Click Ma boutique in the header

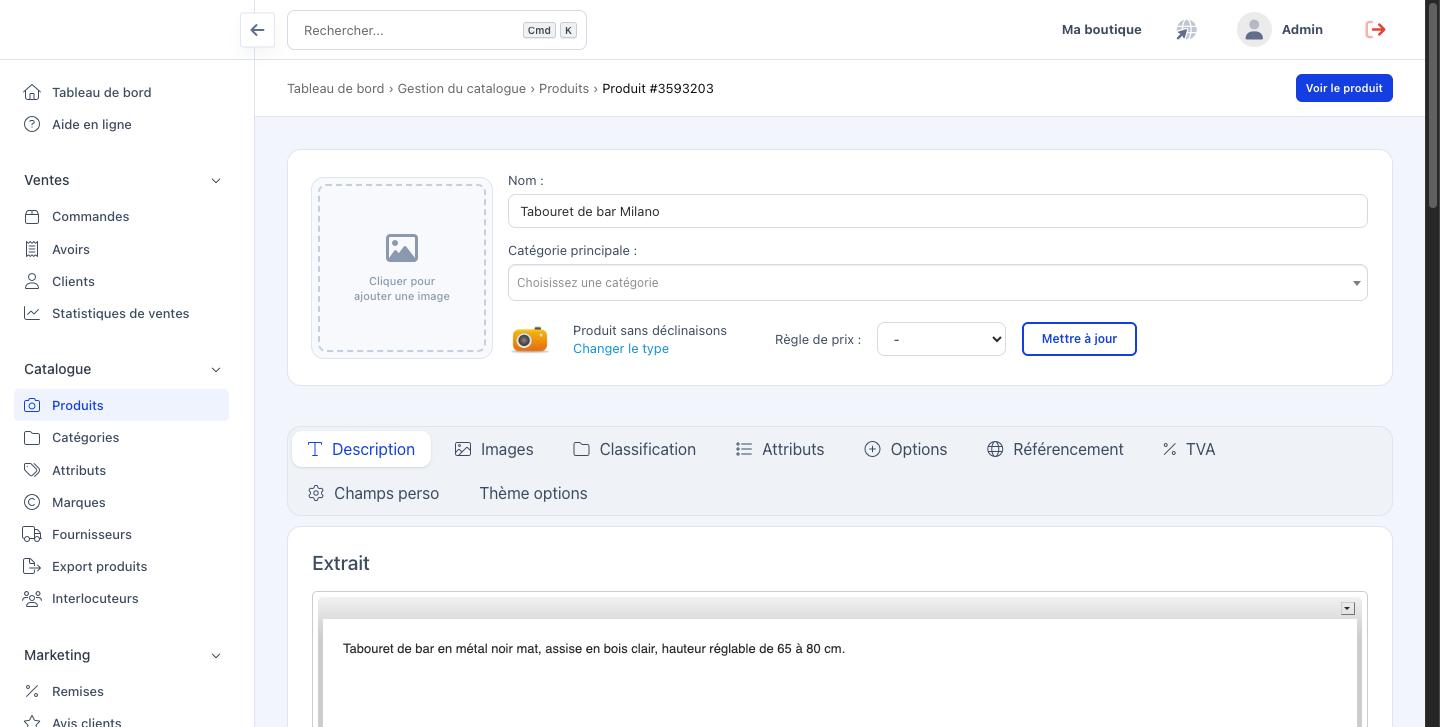click(x=1101, y=30)
